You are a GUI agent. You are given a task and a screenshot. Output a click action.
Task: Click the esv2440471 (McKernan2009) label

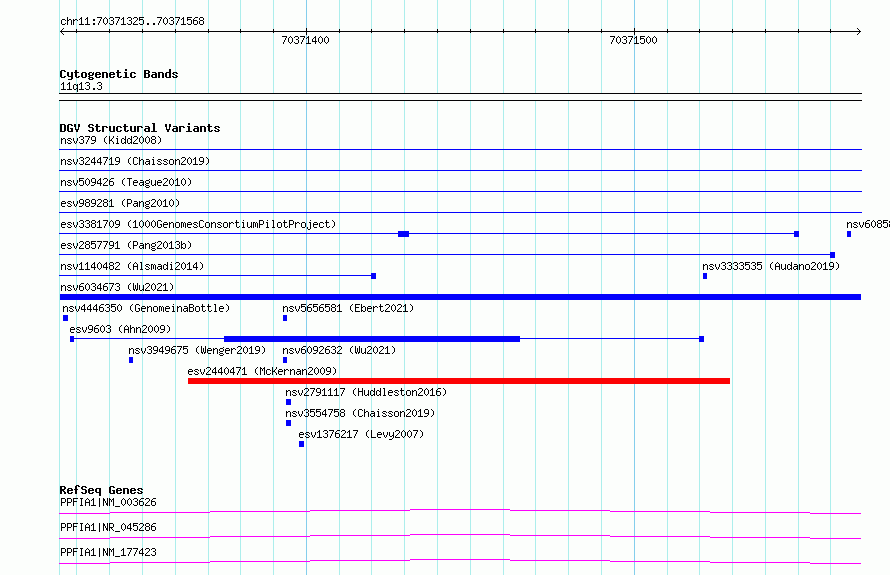tap(262, 371)
